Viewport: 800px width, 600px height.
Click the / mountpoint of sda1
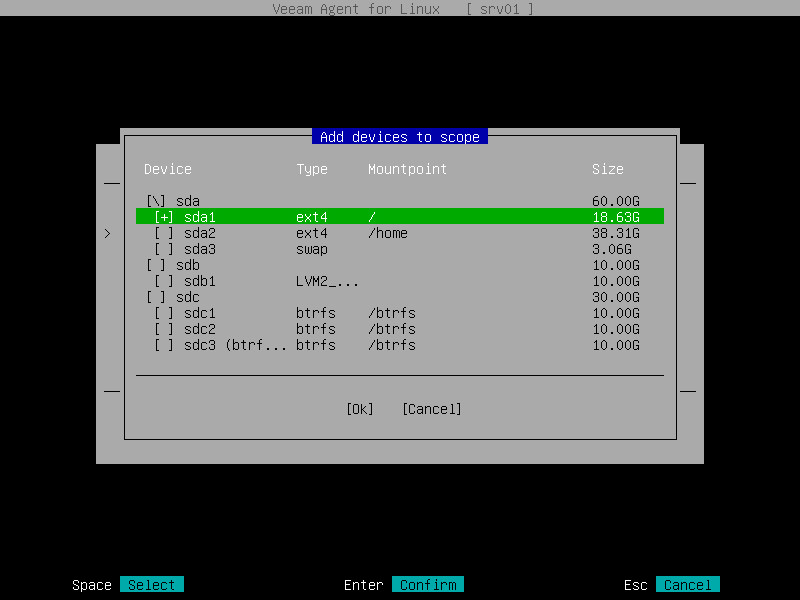pos(371,217)
